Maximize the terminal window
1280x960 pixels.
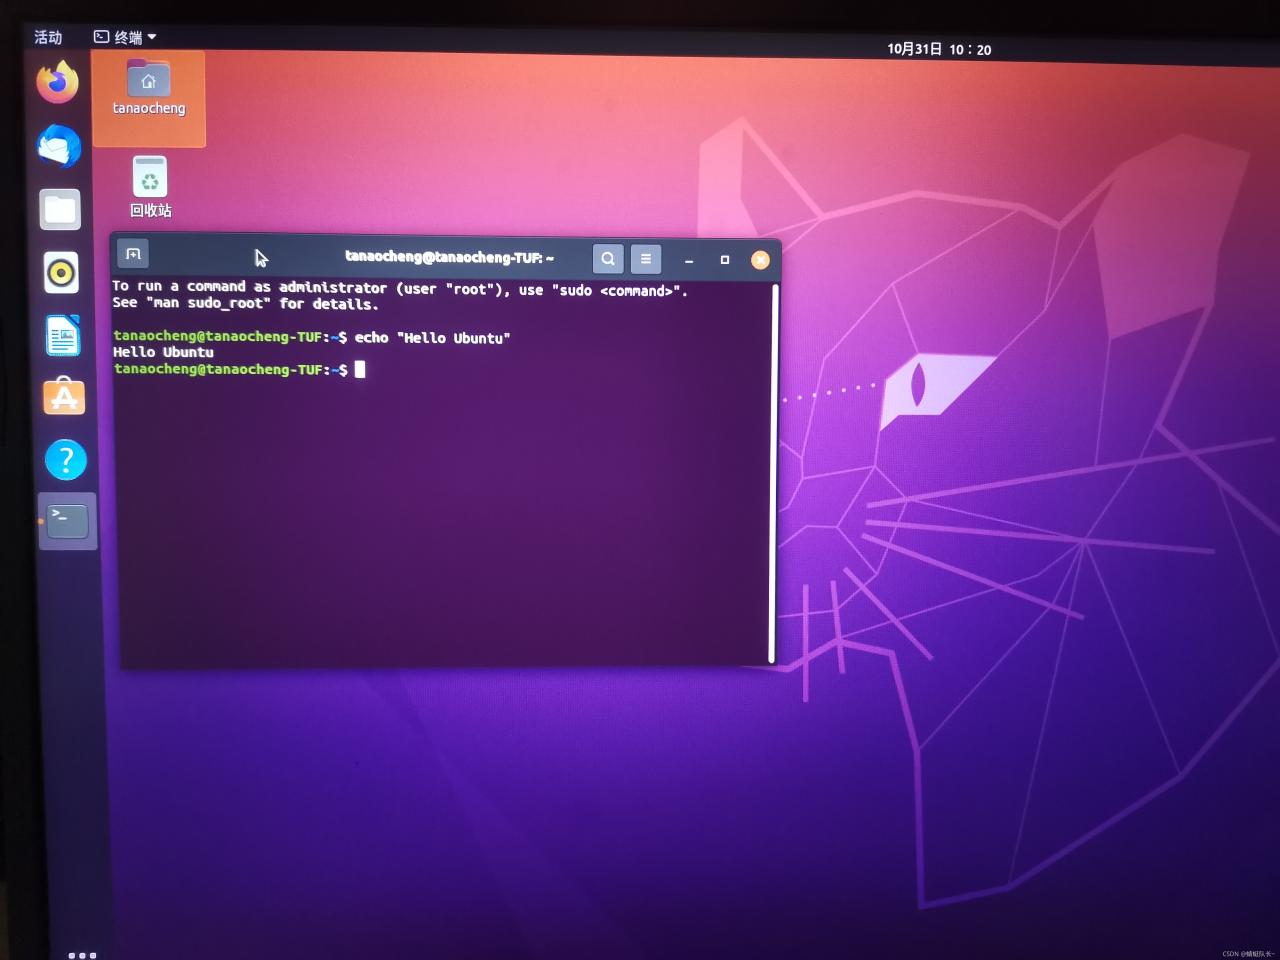[725, 260]
